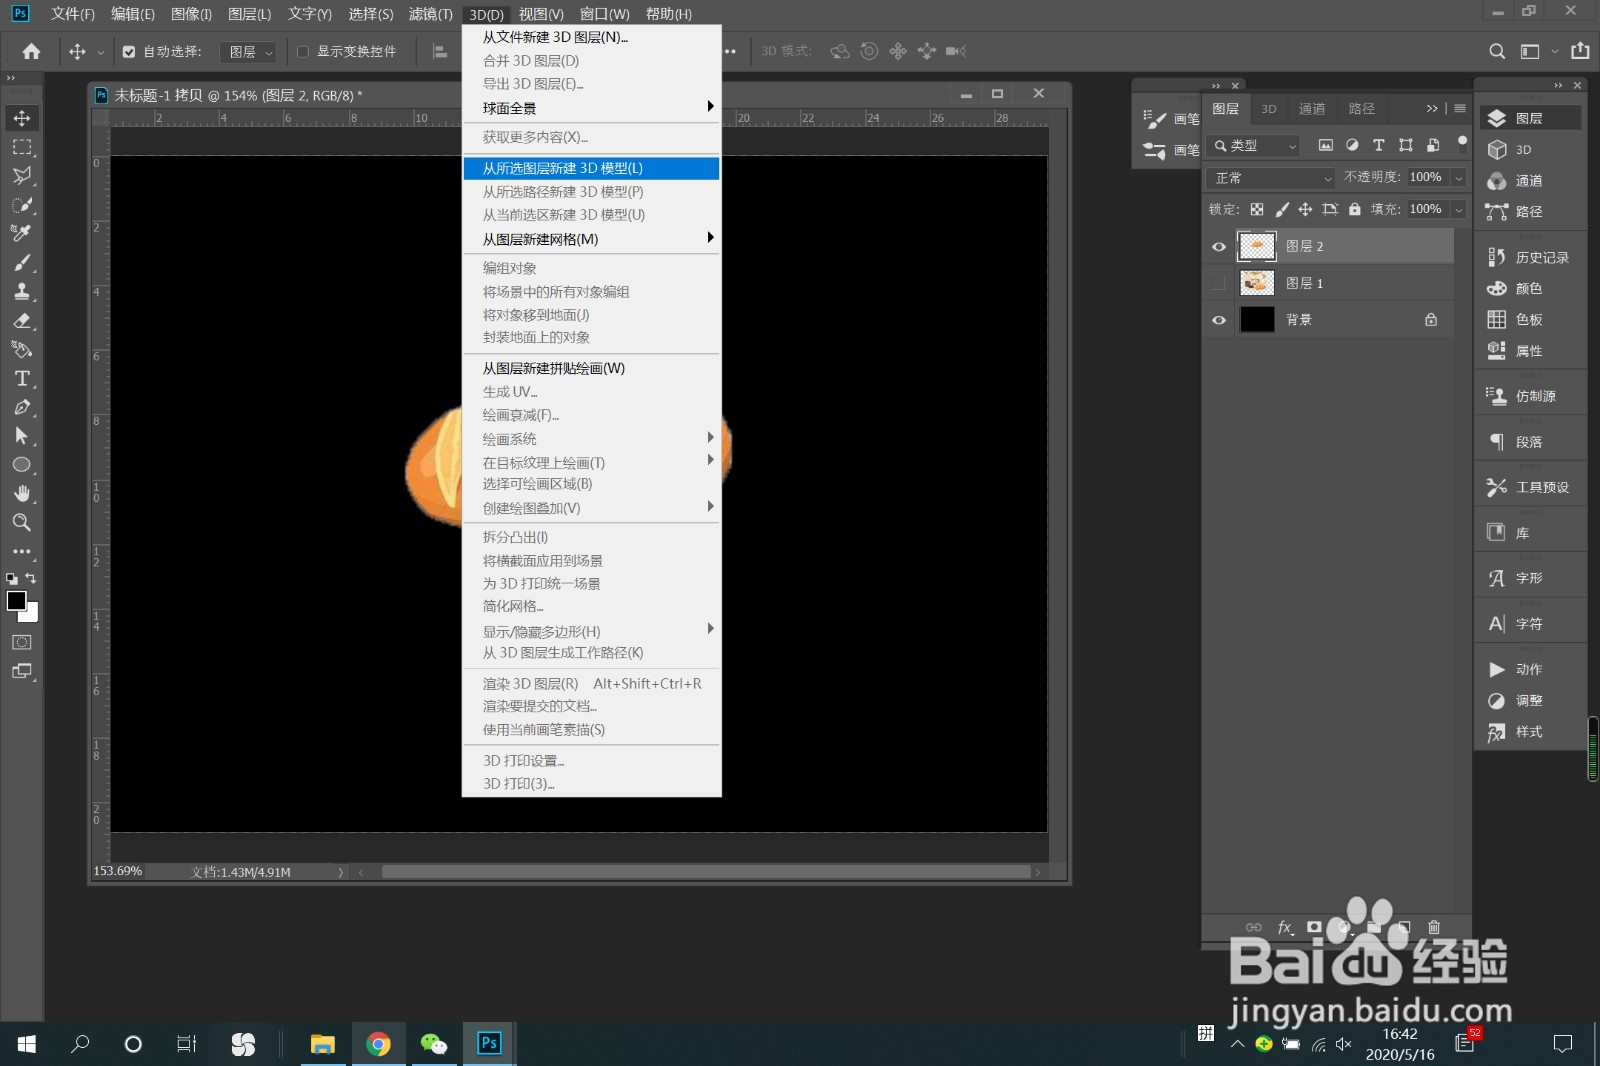Screen dimensions: 1600x1066
Task: Open the 正常 blend mode dropdown
Action: (x=1271, y=178)
